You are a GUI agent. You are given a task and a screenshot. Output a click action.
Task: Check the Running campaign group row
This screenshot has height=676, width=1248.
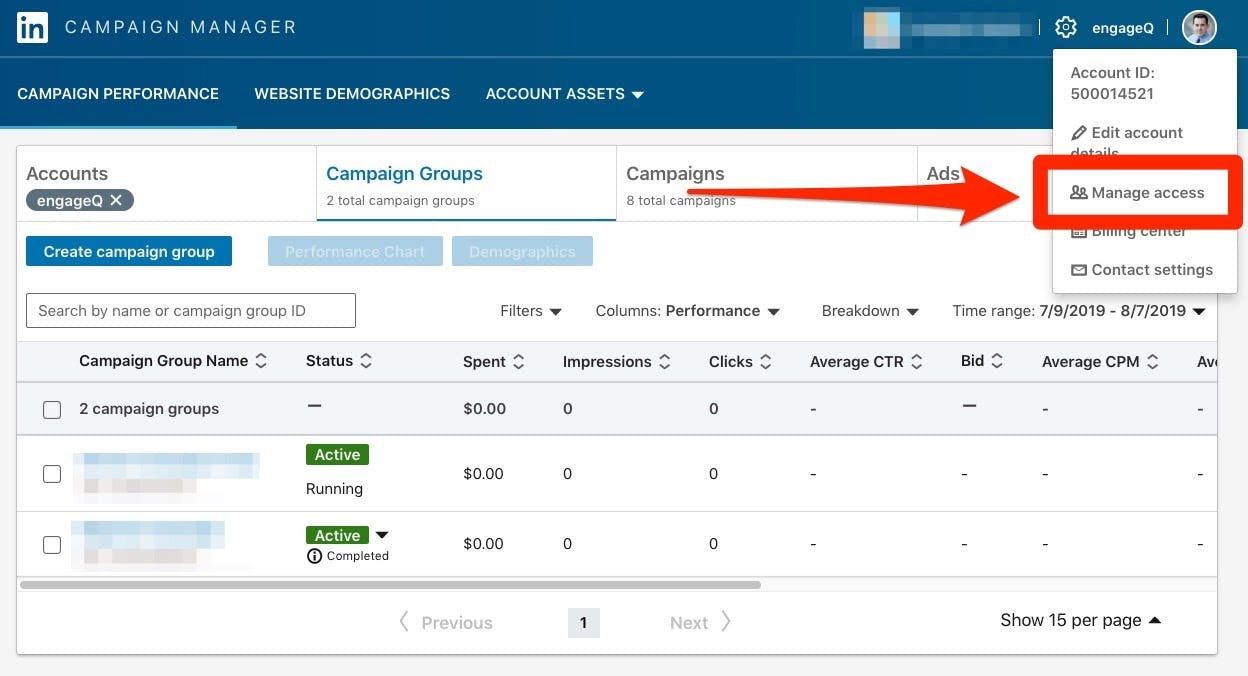click(x=52, y=474)
